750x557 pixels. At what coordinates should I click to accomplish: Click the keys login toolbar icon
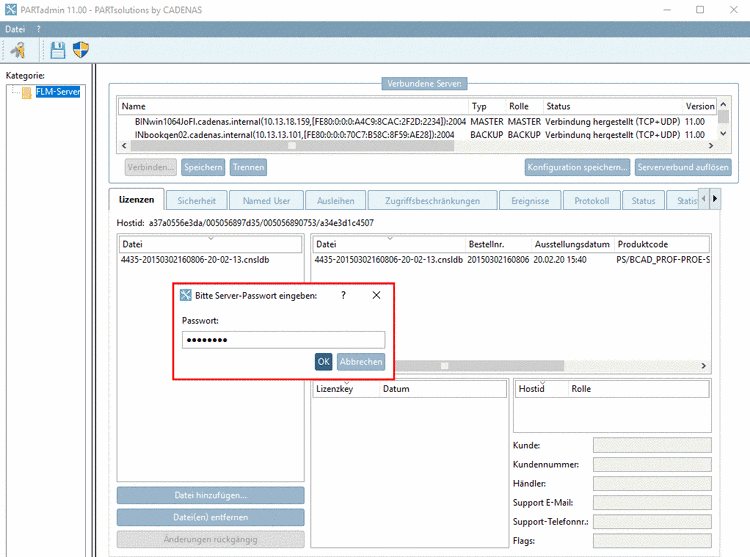tap(19, 50)
